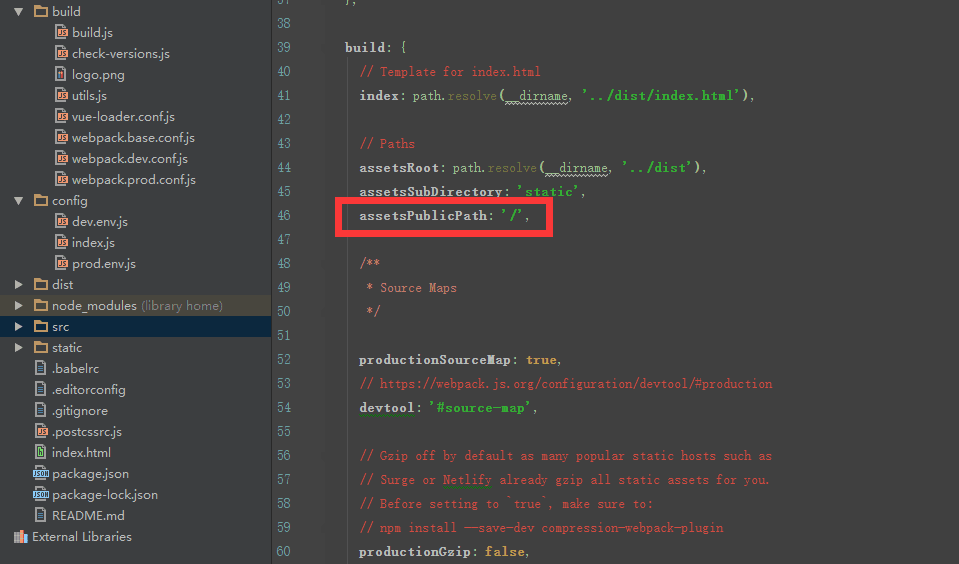Click the External Libraries icon
Screen dimensions: 959x564
pos(21,536)
